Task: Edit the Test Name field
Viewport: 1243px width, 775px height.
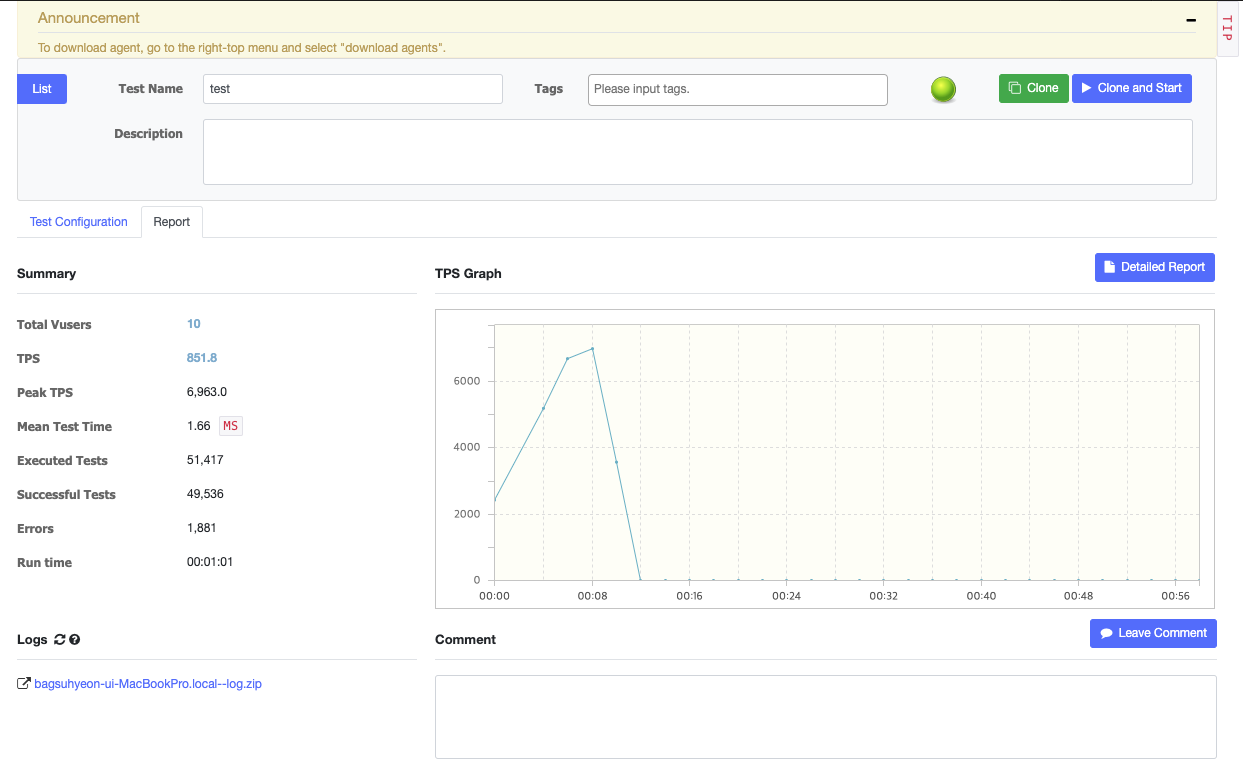Action: [353, 89]
